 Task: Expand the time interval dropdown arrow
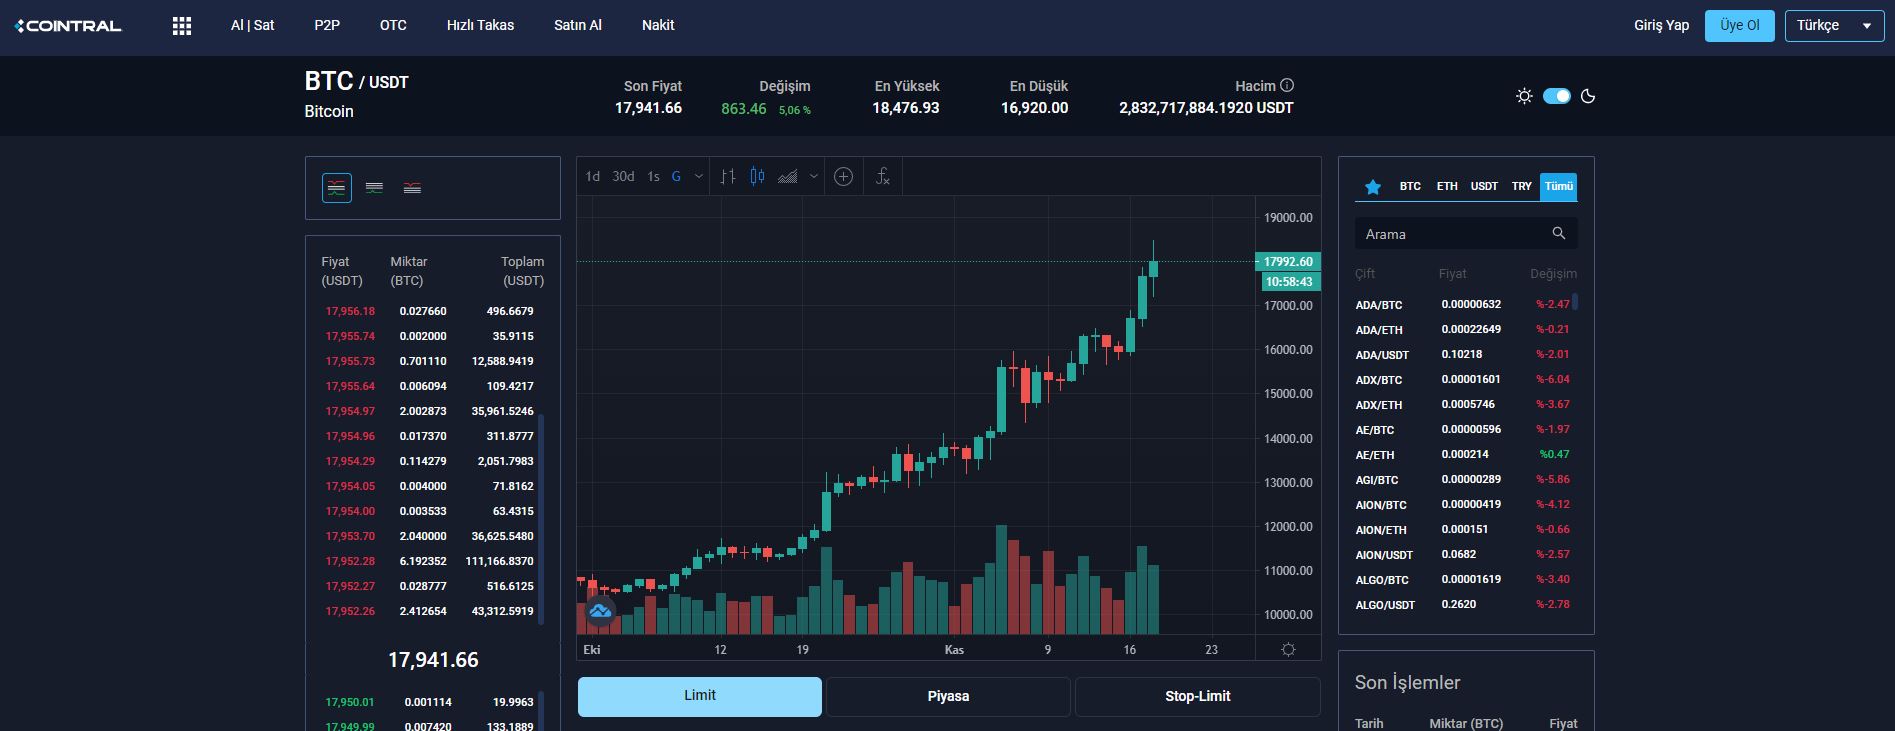click(699, 177)
